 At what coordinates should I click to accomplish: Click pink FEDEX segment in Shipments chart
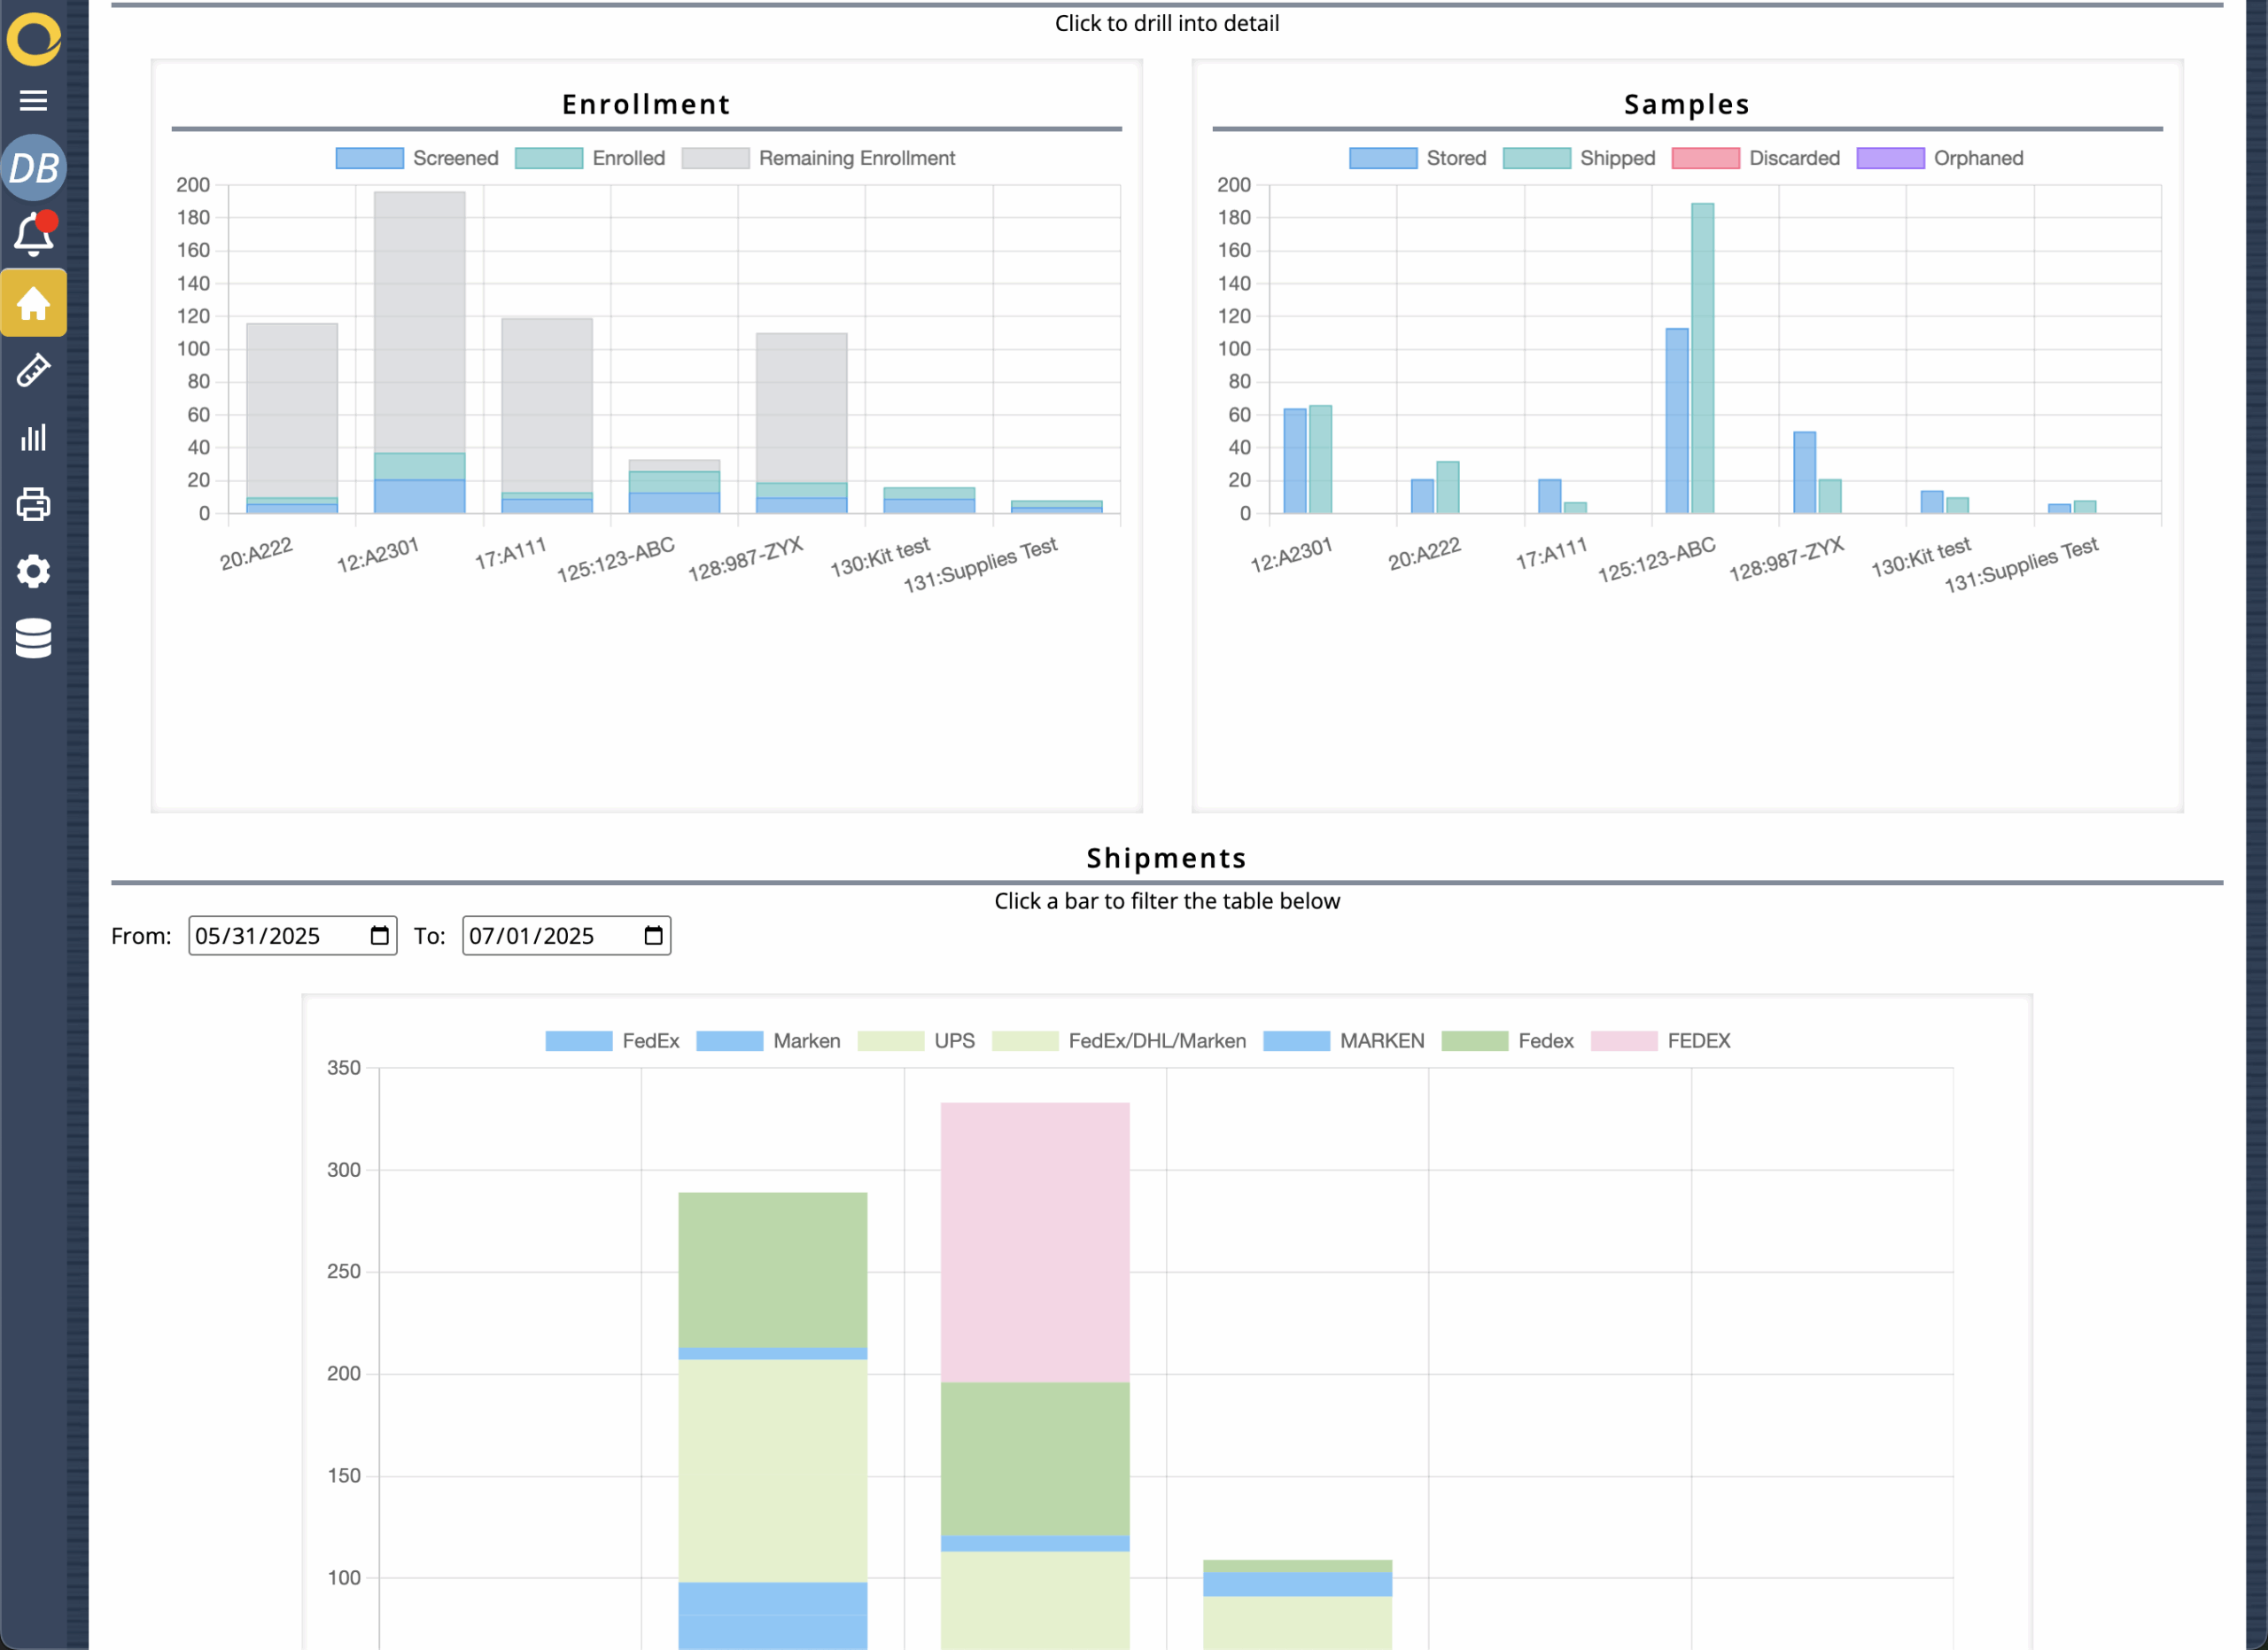pos(1035,1242)
